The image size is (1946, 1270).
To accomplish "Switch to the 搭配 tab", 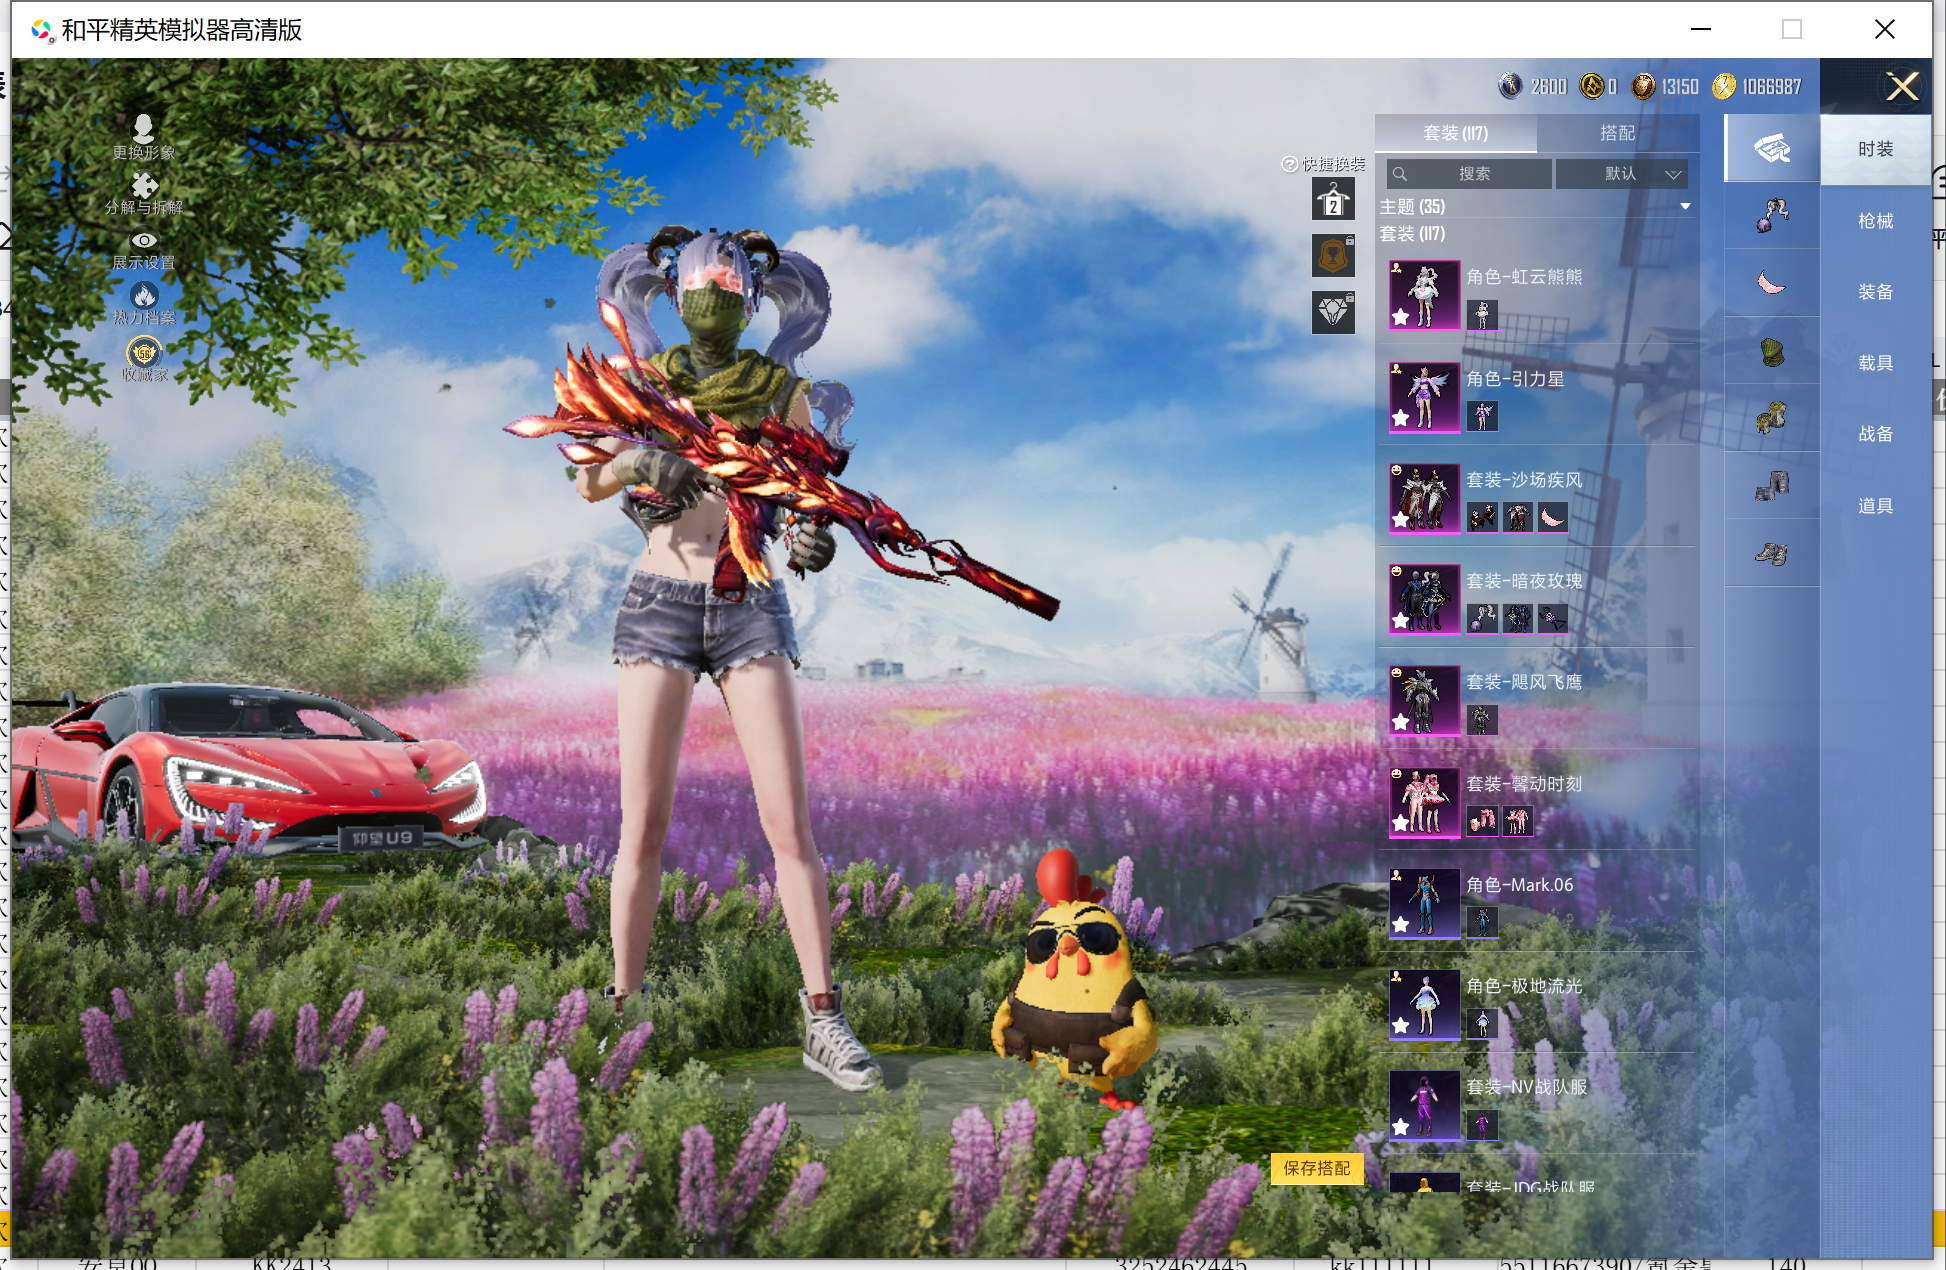I will pyautogui.click(x=1617, y=133).
